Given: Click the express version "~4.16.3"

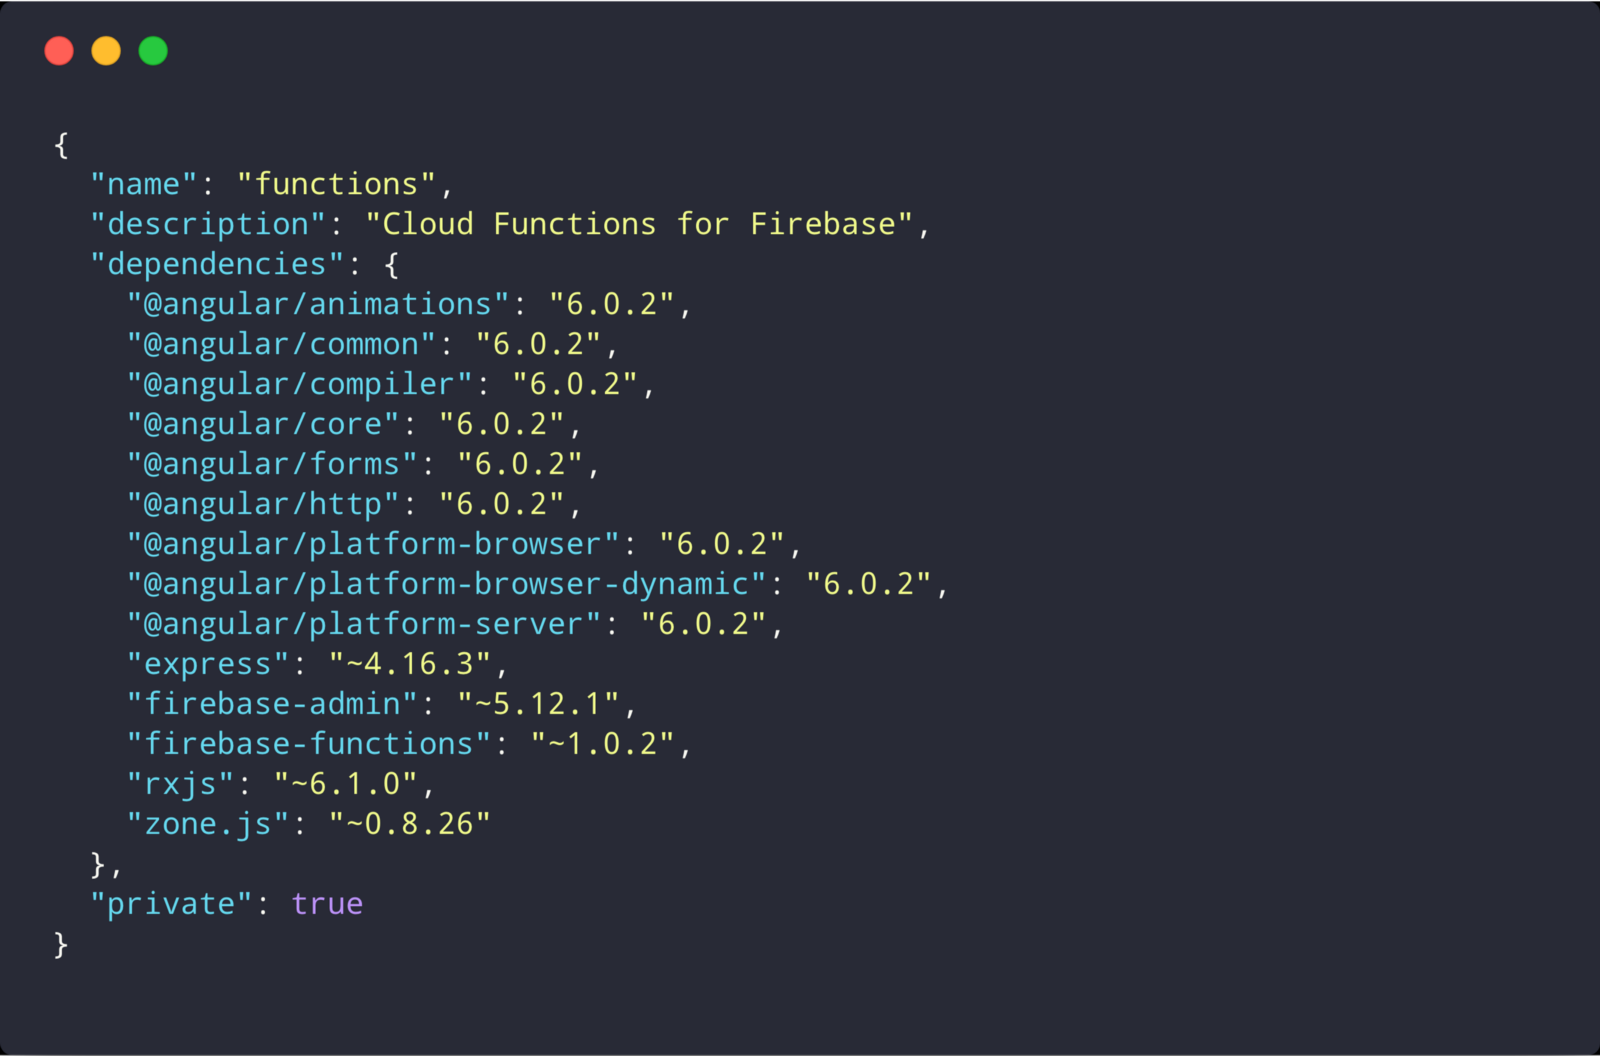Looking at the screenshot, I should coord(410,665).
